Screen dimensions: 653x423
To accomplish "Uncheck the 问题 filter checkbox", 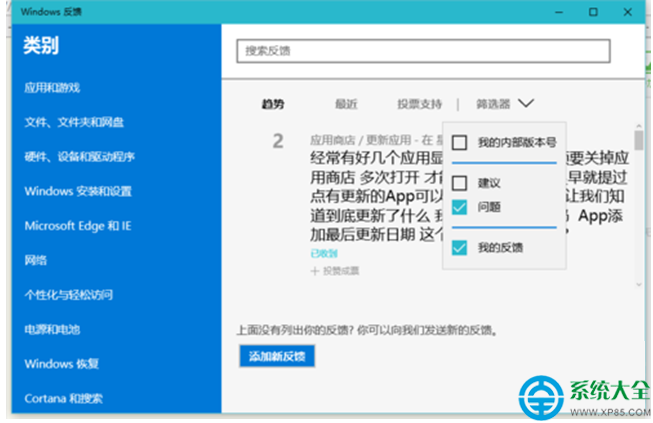I will coord(459,207).
